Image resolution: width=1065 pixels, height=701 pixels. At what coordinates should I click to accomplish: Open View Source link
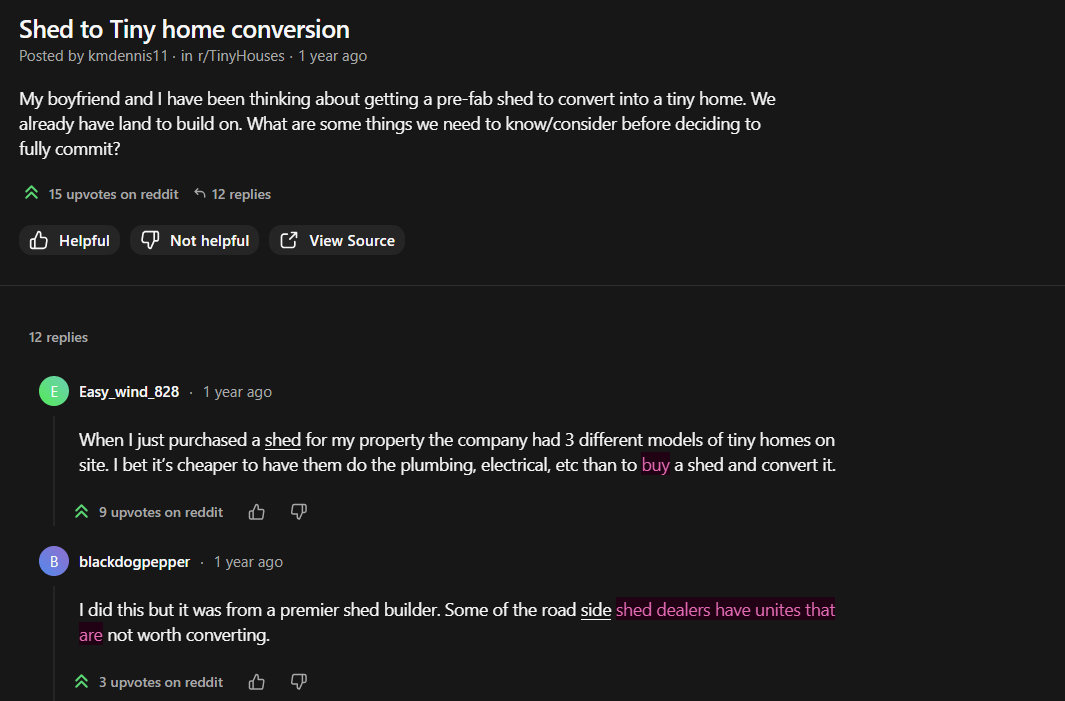(337, 240)
